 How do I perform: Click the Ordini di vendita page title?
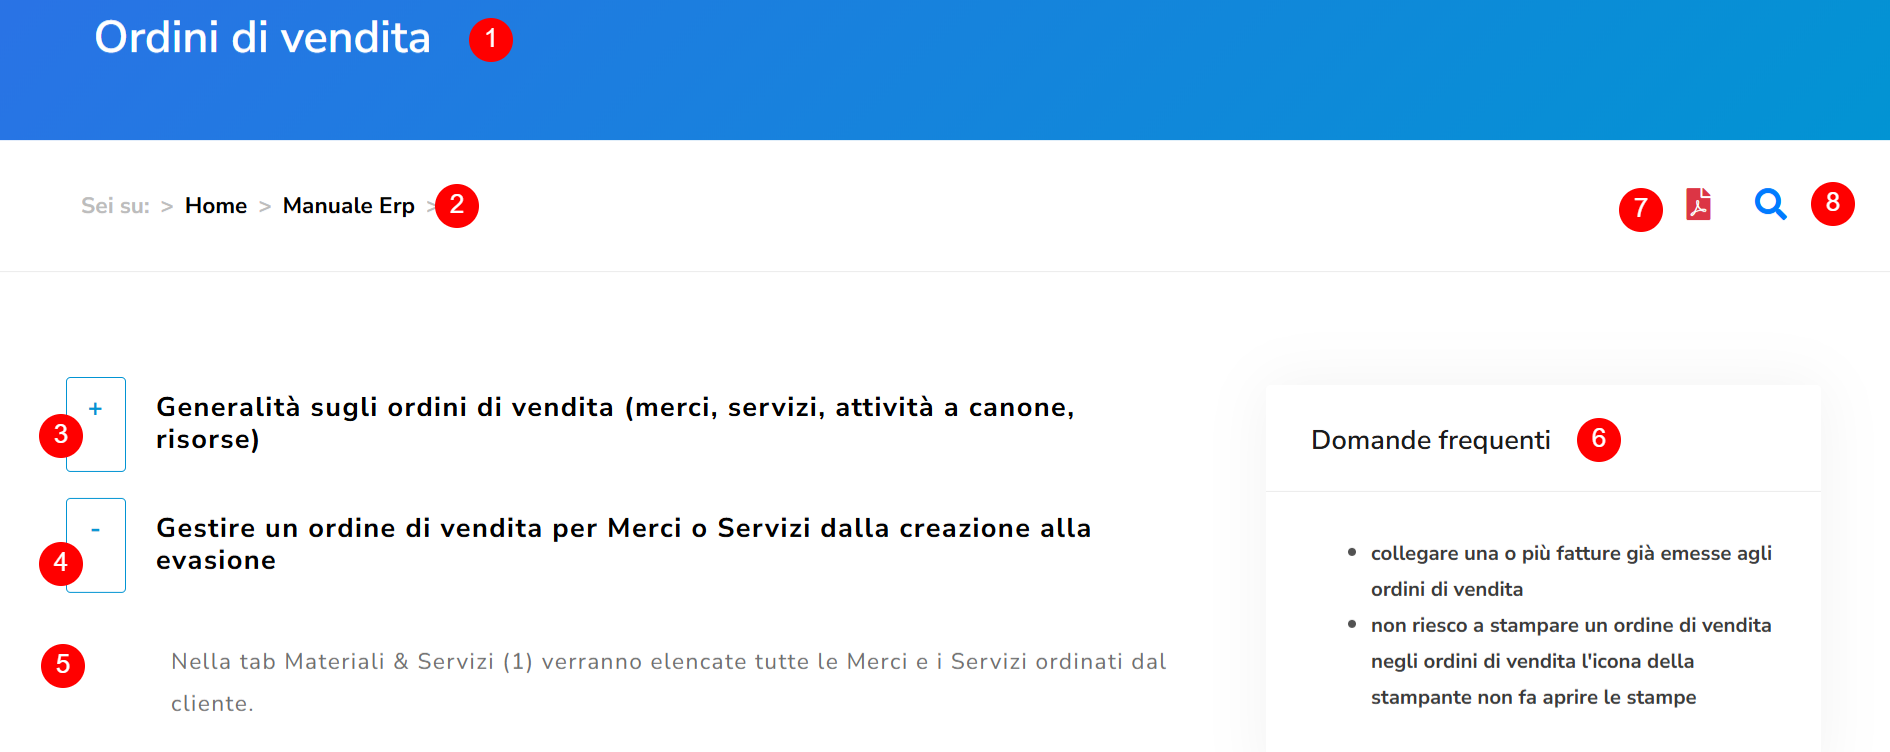tap(262, 37)
